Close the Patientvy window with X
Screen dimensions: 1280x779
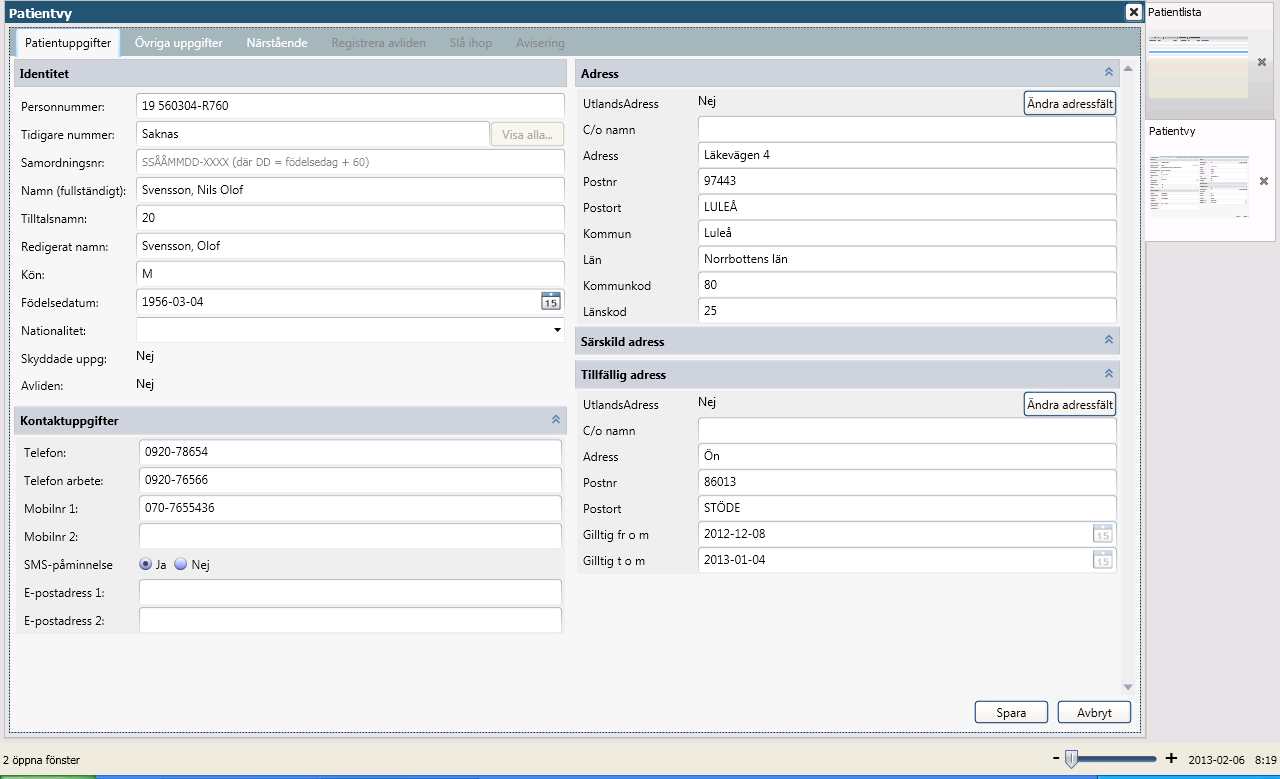point(1133,12)
